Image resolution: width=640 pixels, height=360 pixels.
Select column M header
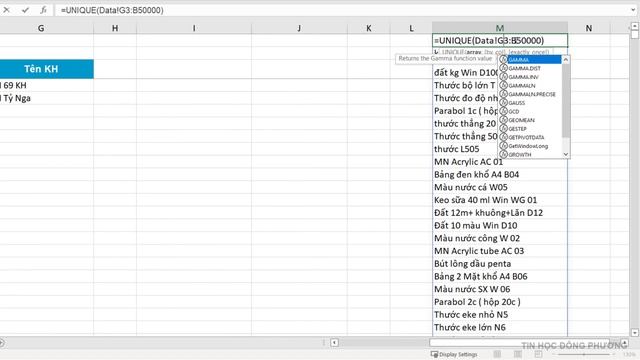point(500,28)
